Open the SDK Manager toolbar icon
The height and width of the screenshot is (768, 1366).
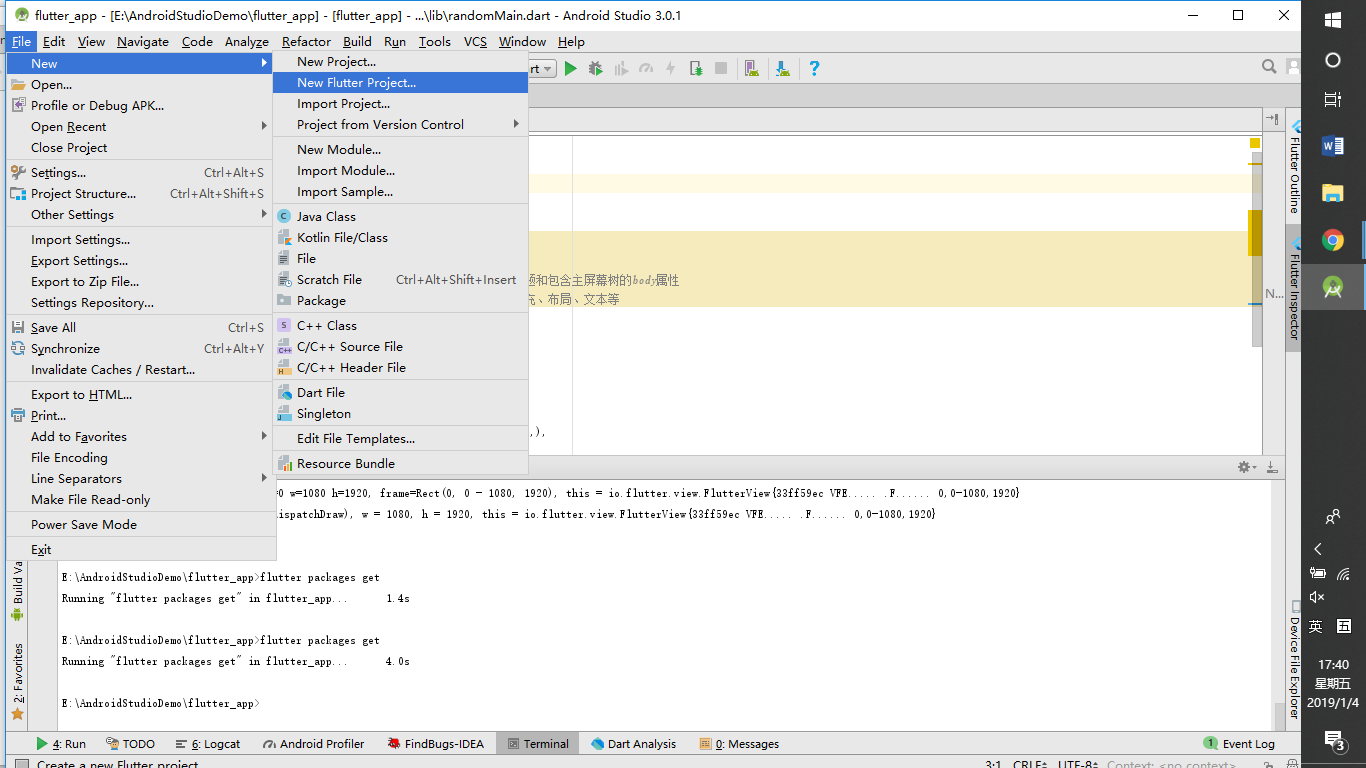[x=782, y=68]
